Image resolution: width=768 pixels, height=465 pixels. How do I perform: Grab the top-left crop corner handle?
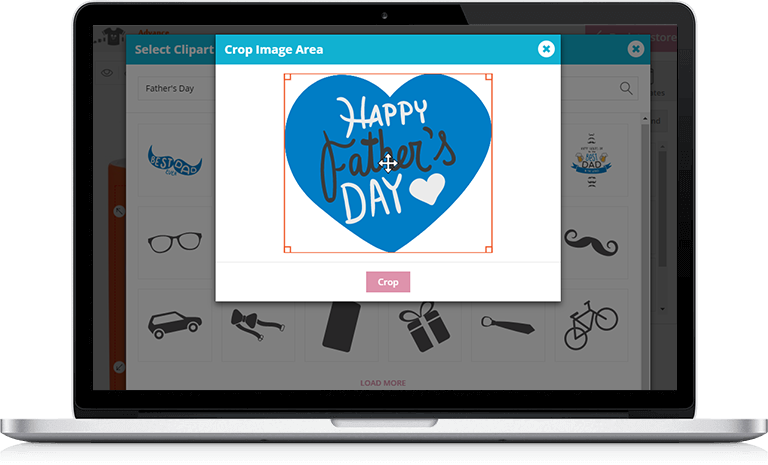288,77
